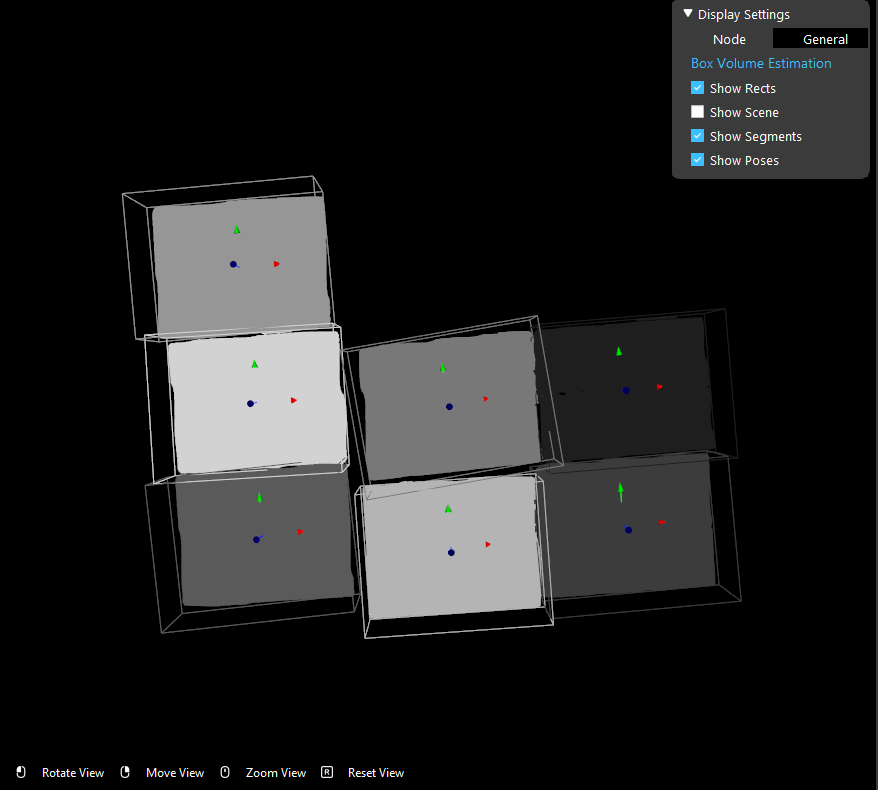Switch to the Node tab

click(x=728, y=39)
